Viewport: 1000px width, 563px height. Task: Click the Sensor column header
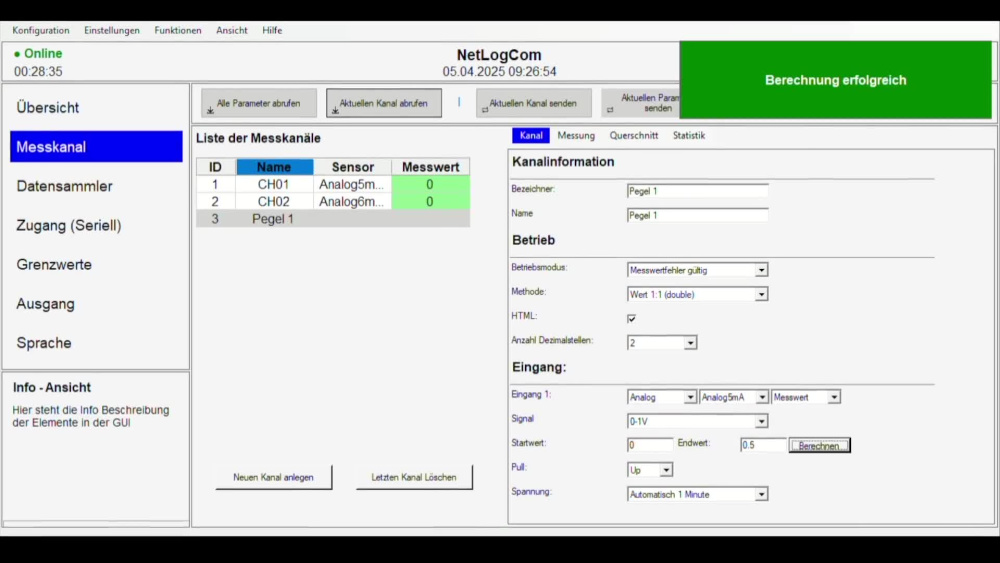tap(353, 167)
